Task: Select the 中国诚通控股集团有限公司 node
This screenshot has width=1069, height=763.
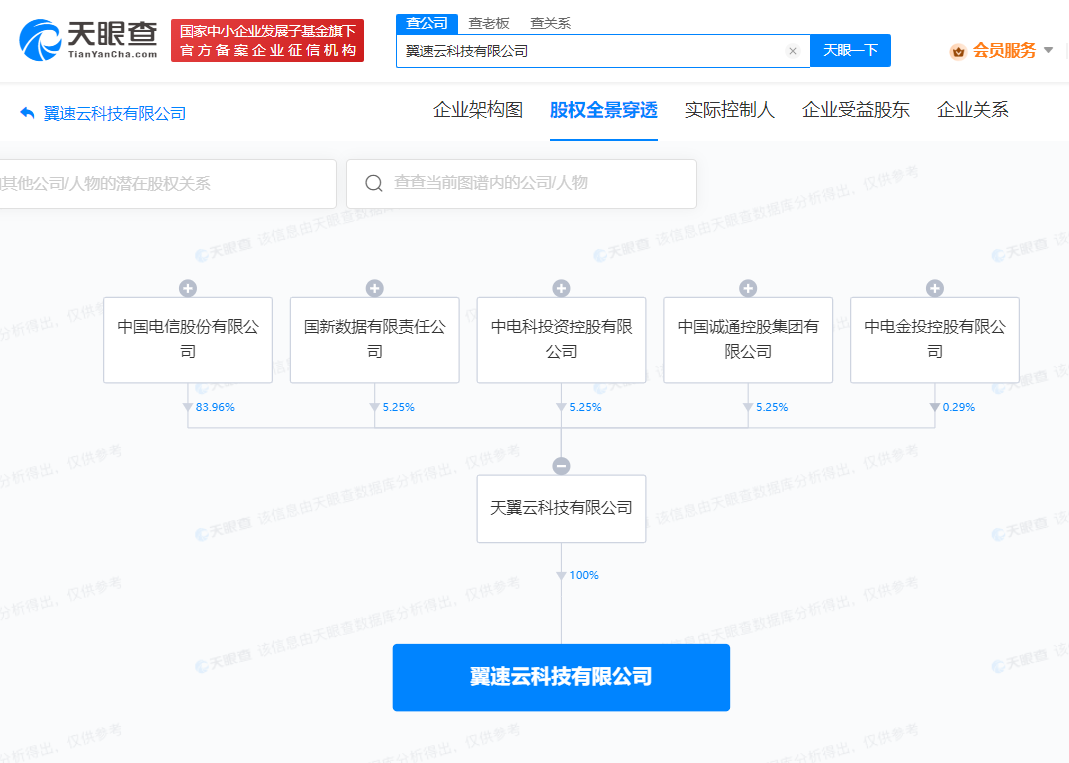Action: (x=748, y=340)
